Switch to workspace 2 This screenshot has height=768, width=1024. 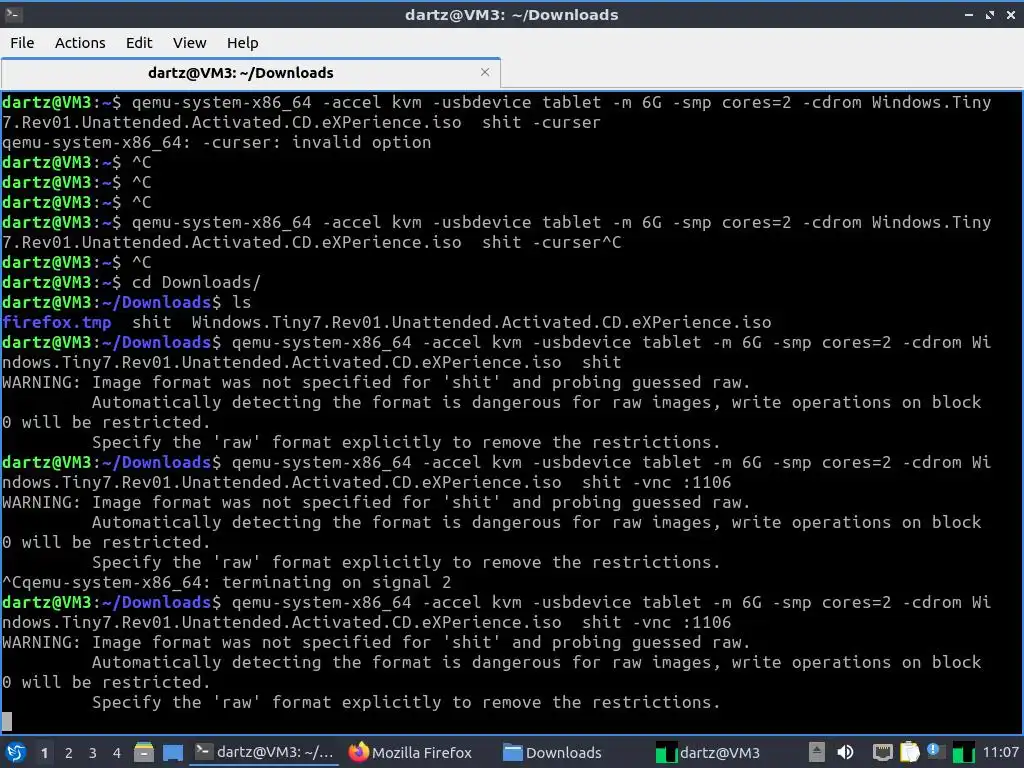coord(68,753)
